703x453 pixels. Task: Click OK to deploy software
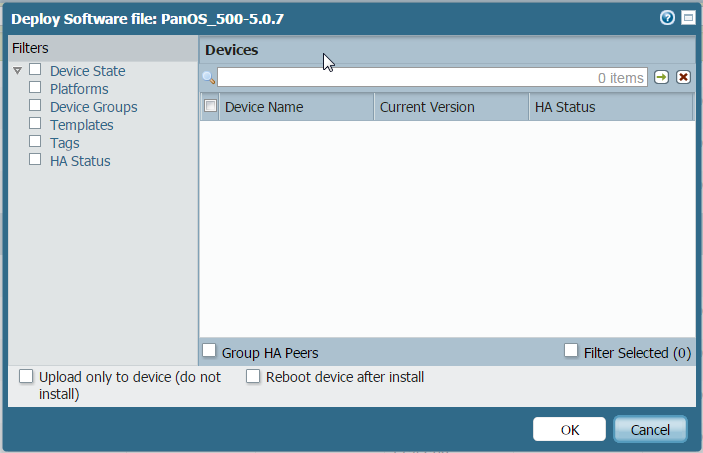pos(569,430)
